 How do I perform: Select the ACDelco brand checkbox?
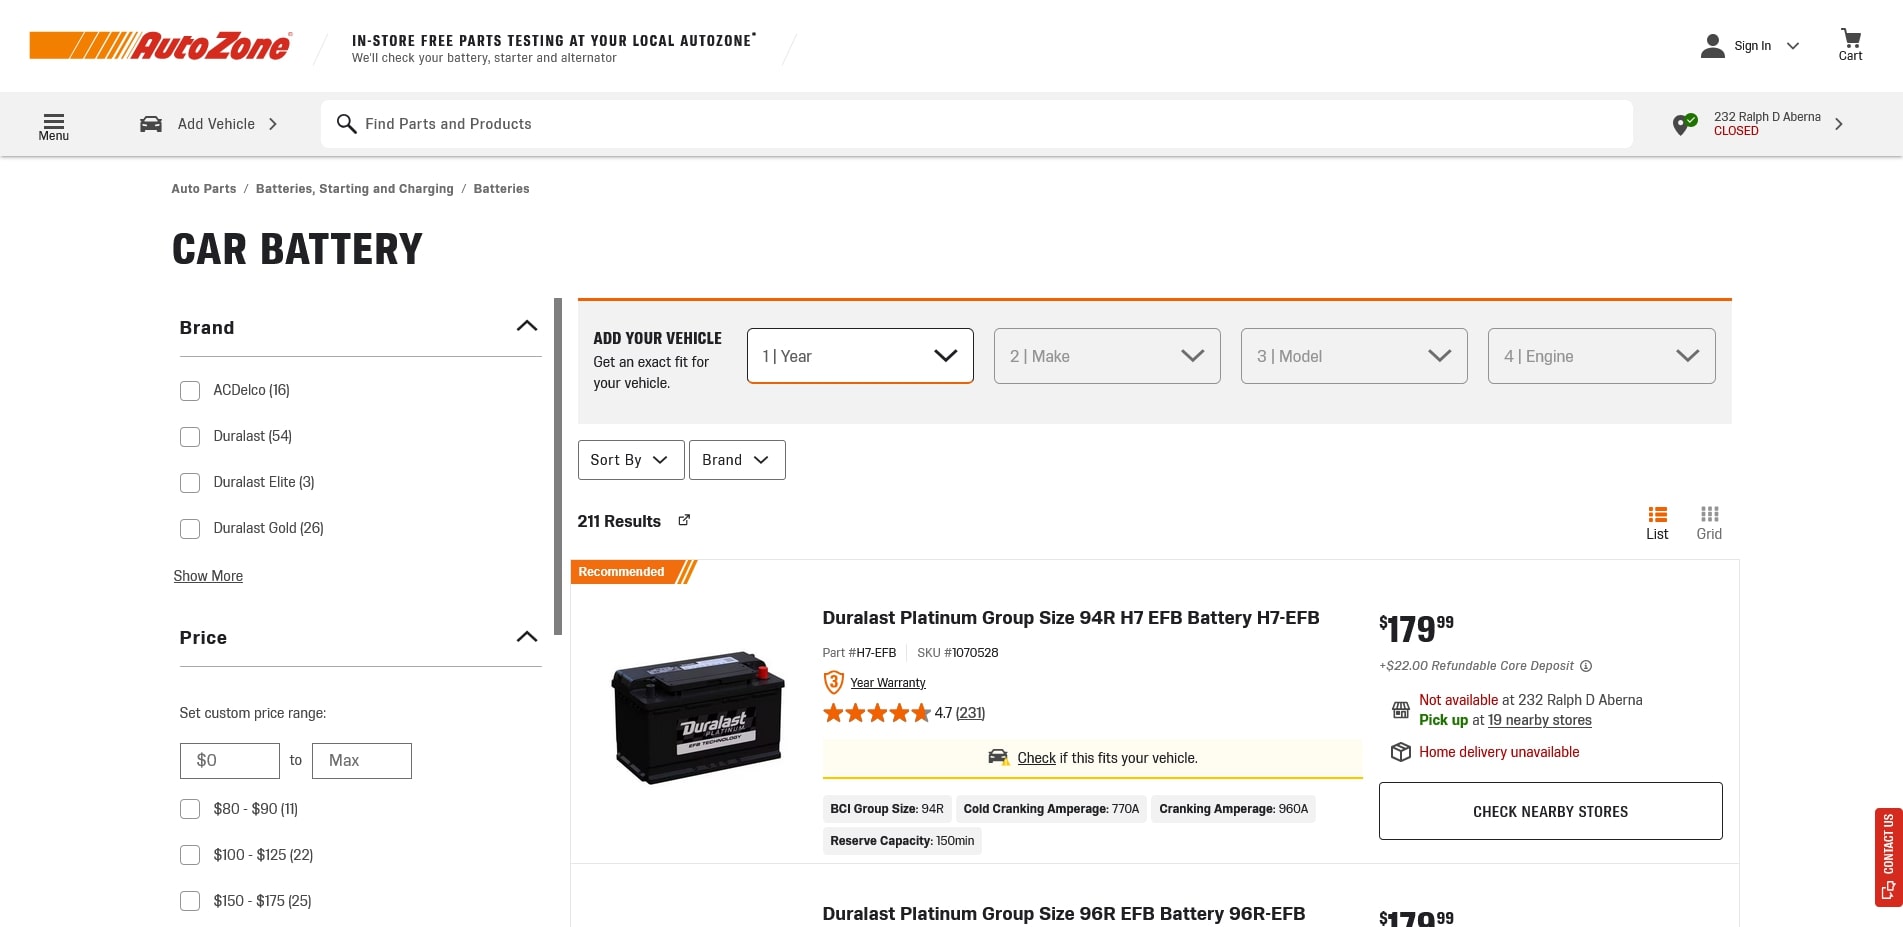coord(190,390)
